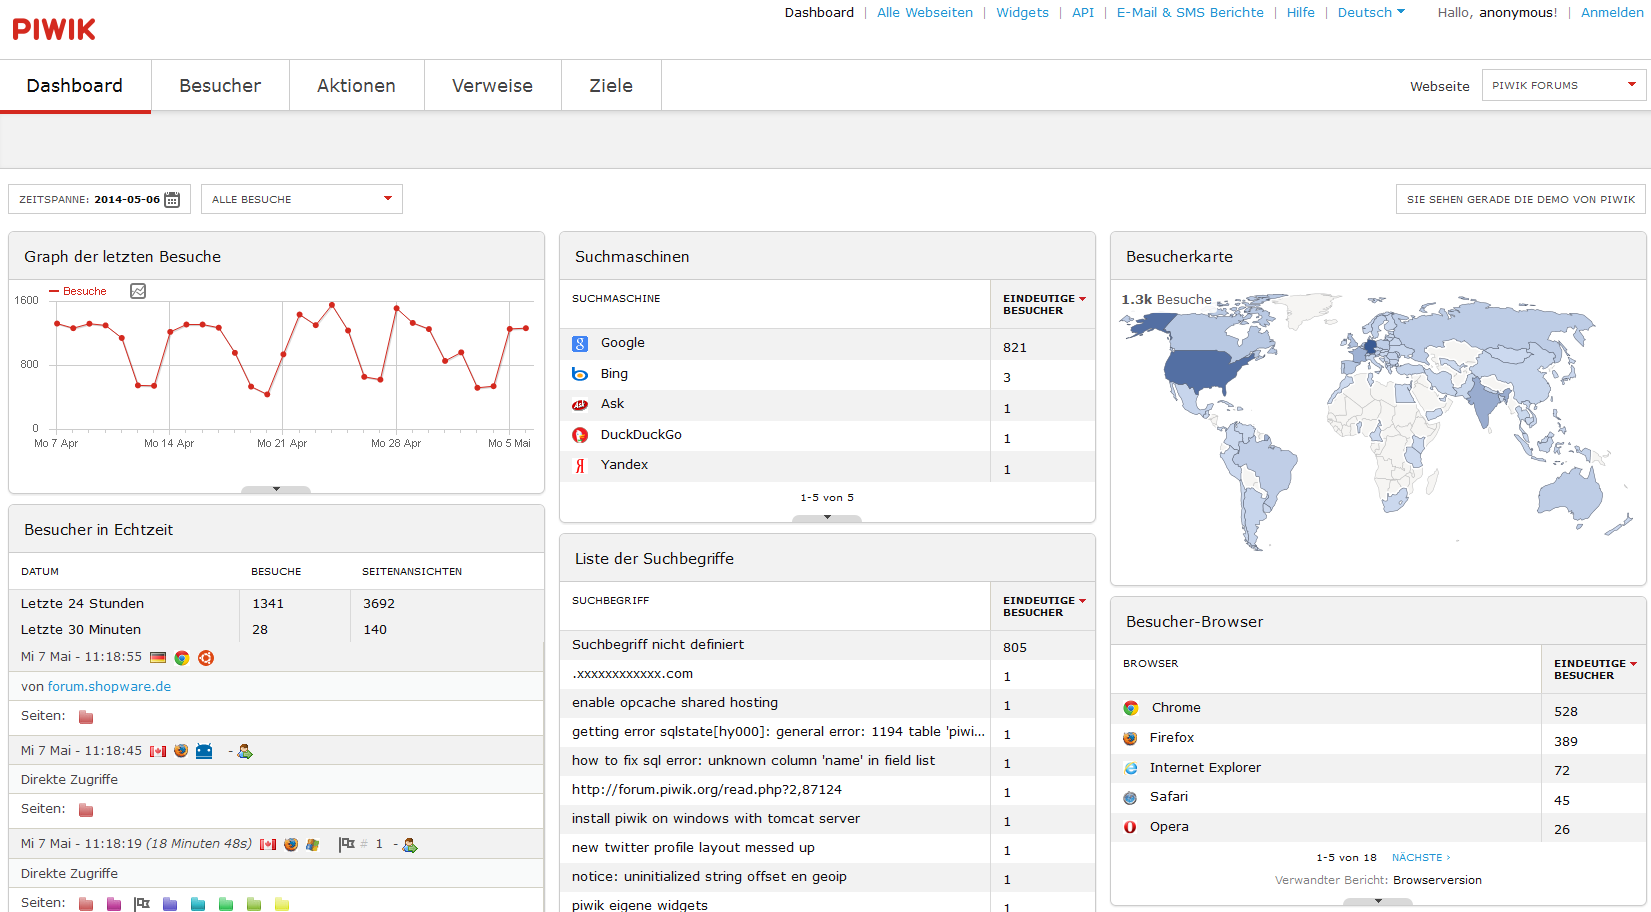The width and height of the screenshot is (1651, 912).
Task: Click the Google icon in Suchmaschinen table
Action: coord(580,344)
